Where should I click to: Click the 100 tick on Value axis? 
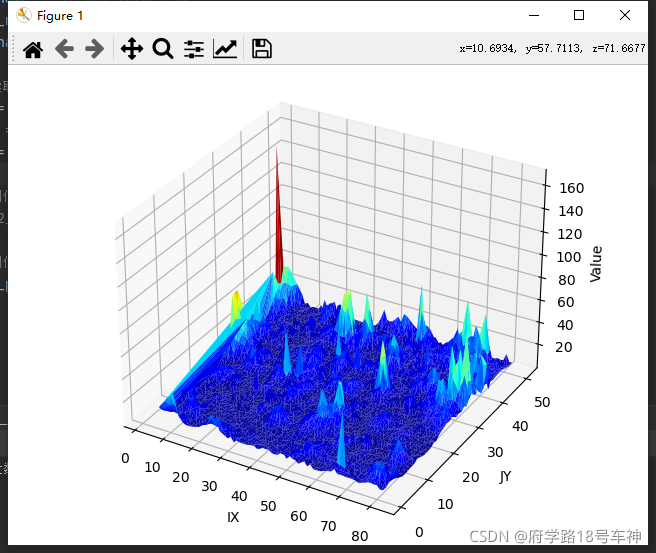(x=569, y=257)
